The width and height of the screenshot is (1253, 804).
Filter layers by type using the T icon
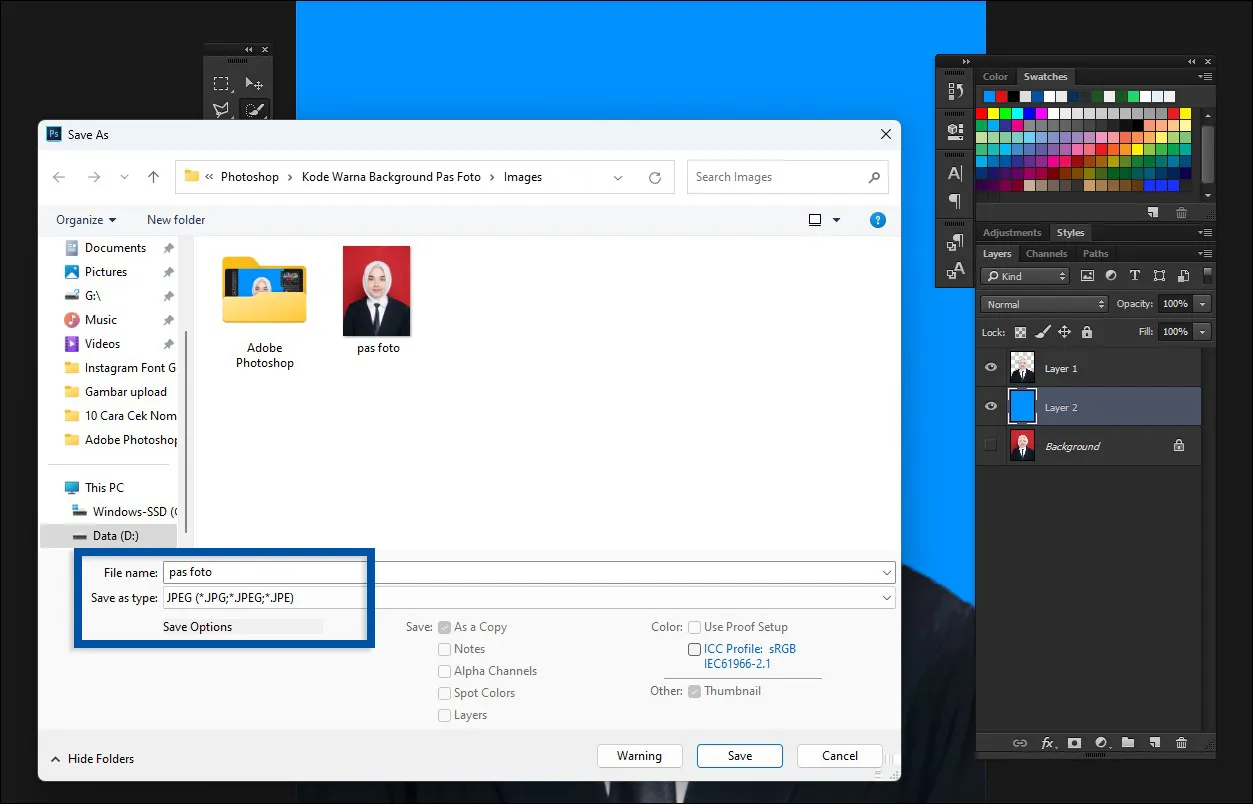(1134, 276)
